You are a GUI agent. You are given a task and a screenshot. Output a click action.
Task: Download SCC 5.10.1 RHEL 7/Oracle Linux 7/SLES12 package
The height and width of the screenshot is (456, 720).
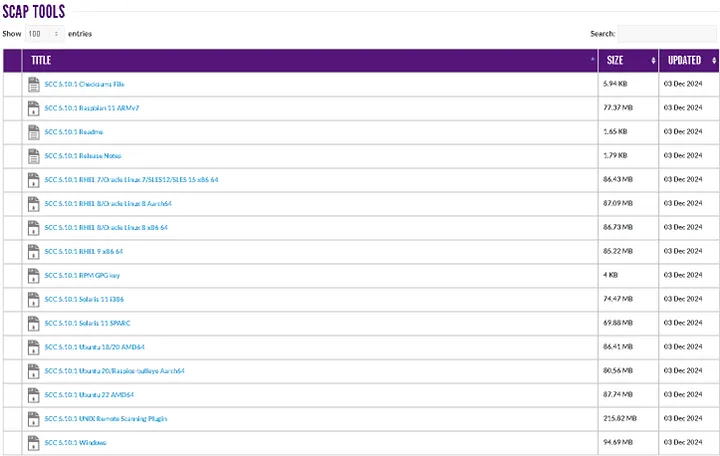(131, 180)
